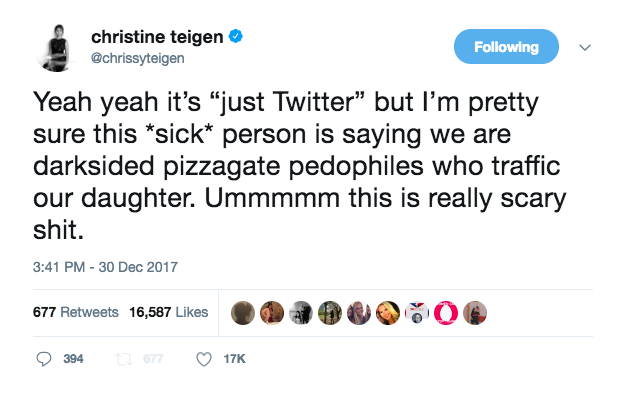
Task: Click the reply speech bubble icon
Action: pyautogui.click(x=44, y=359)
